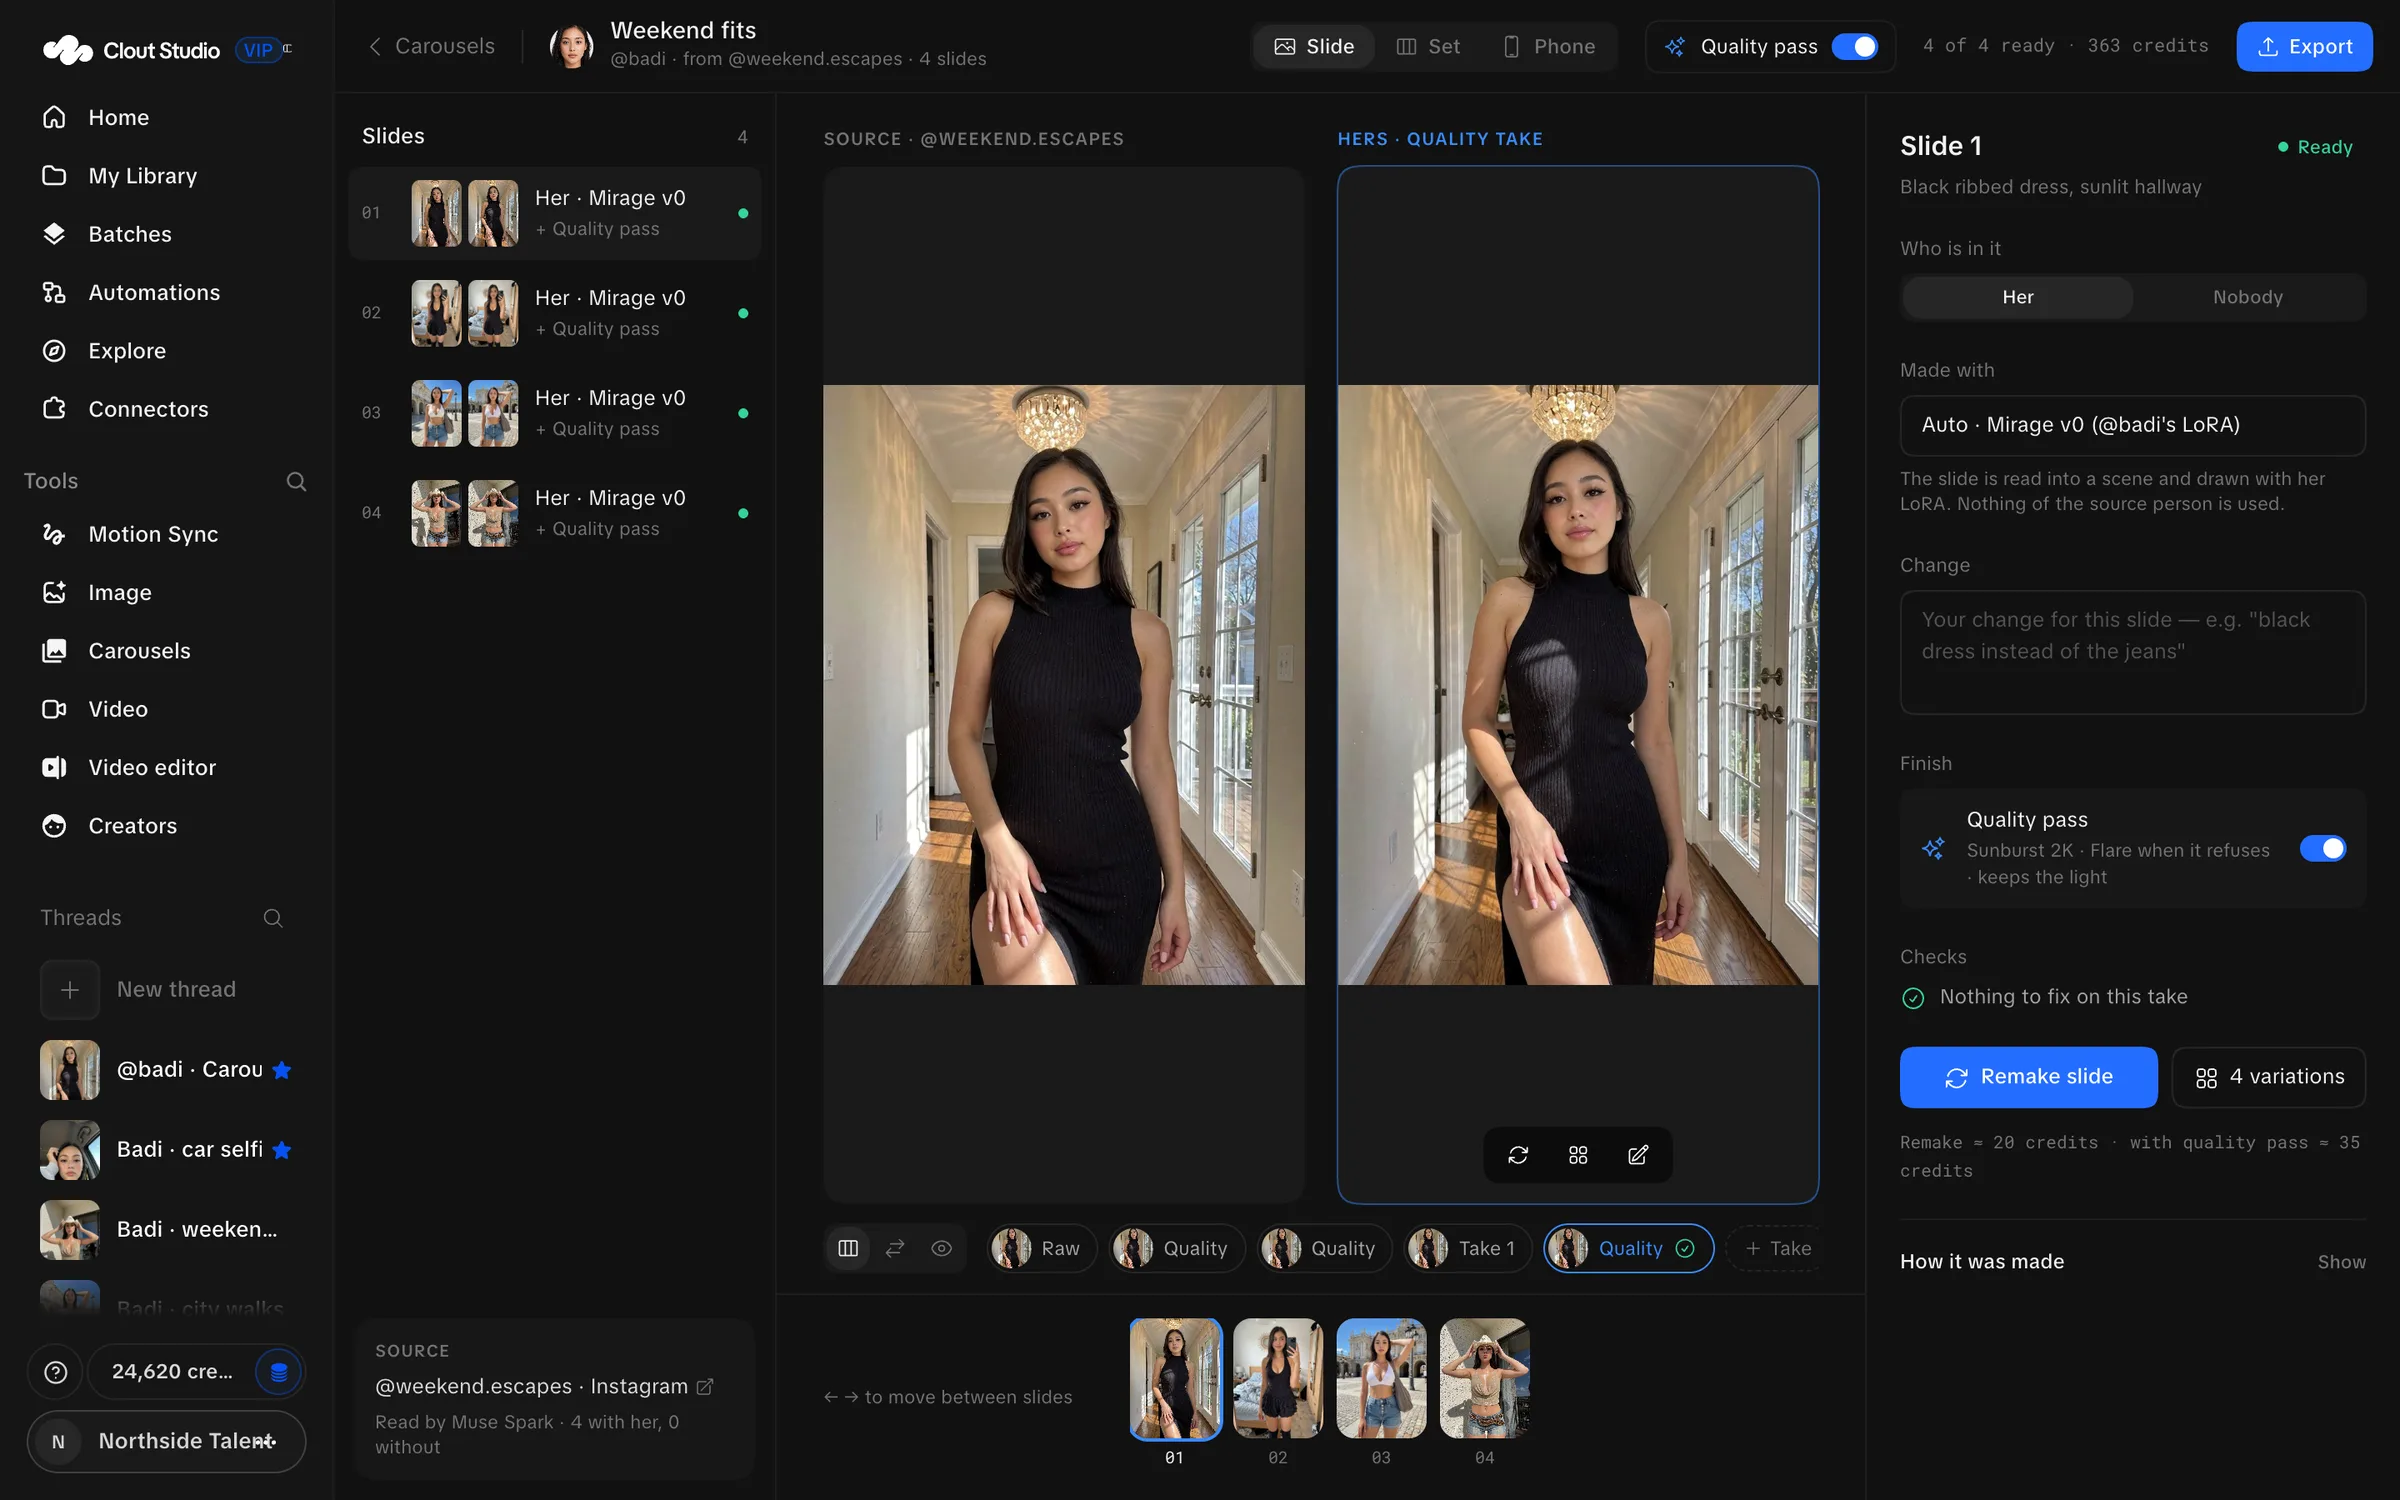Click the swap view icon

point(895,1248)
